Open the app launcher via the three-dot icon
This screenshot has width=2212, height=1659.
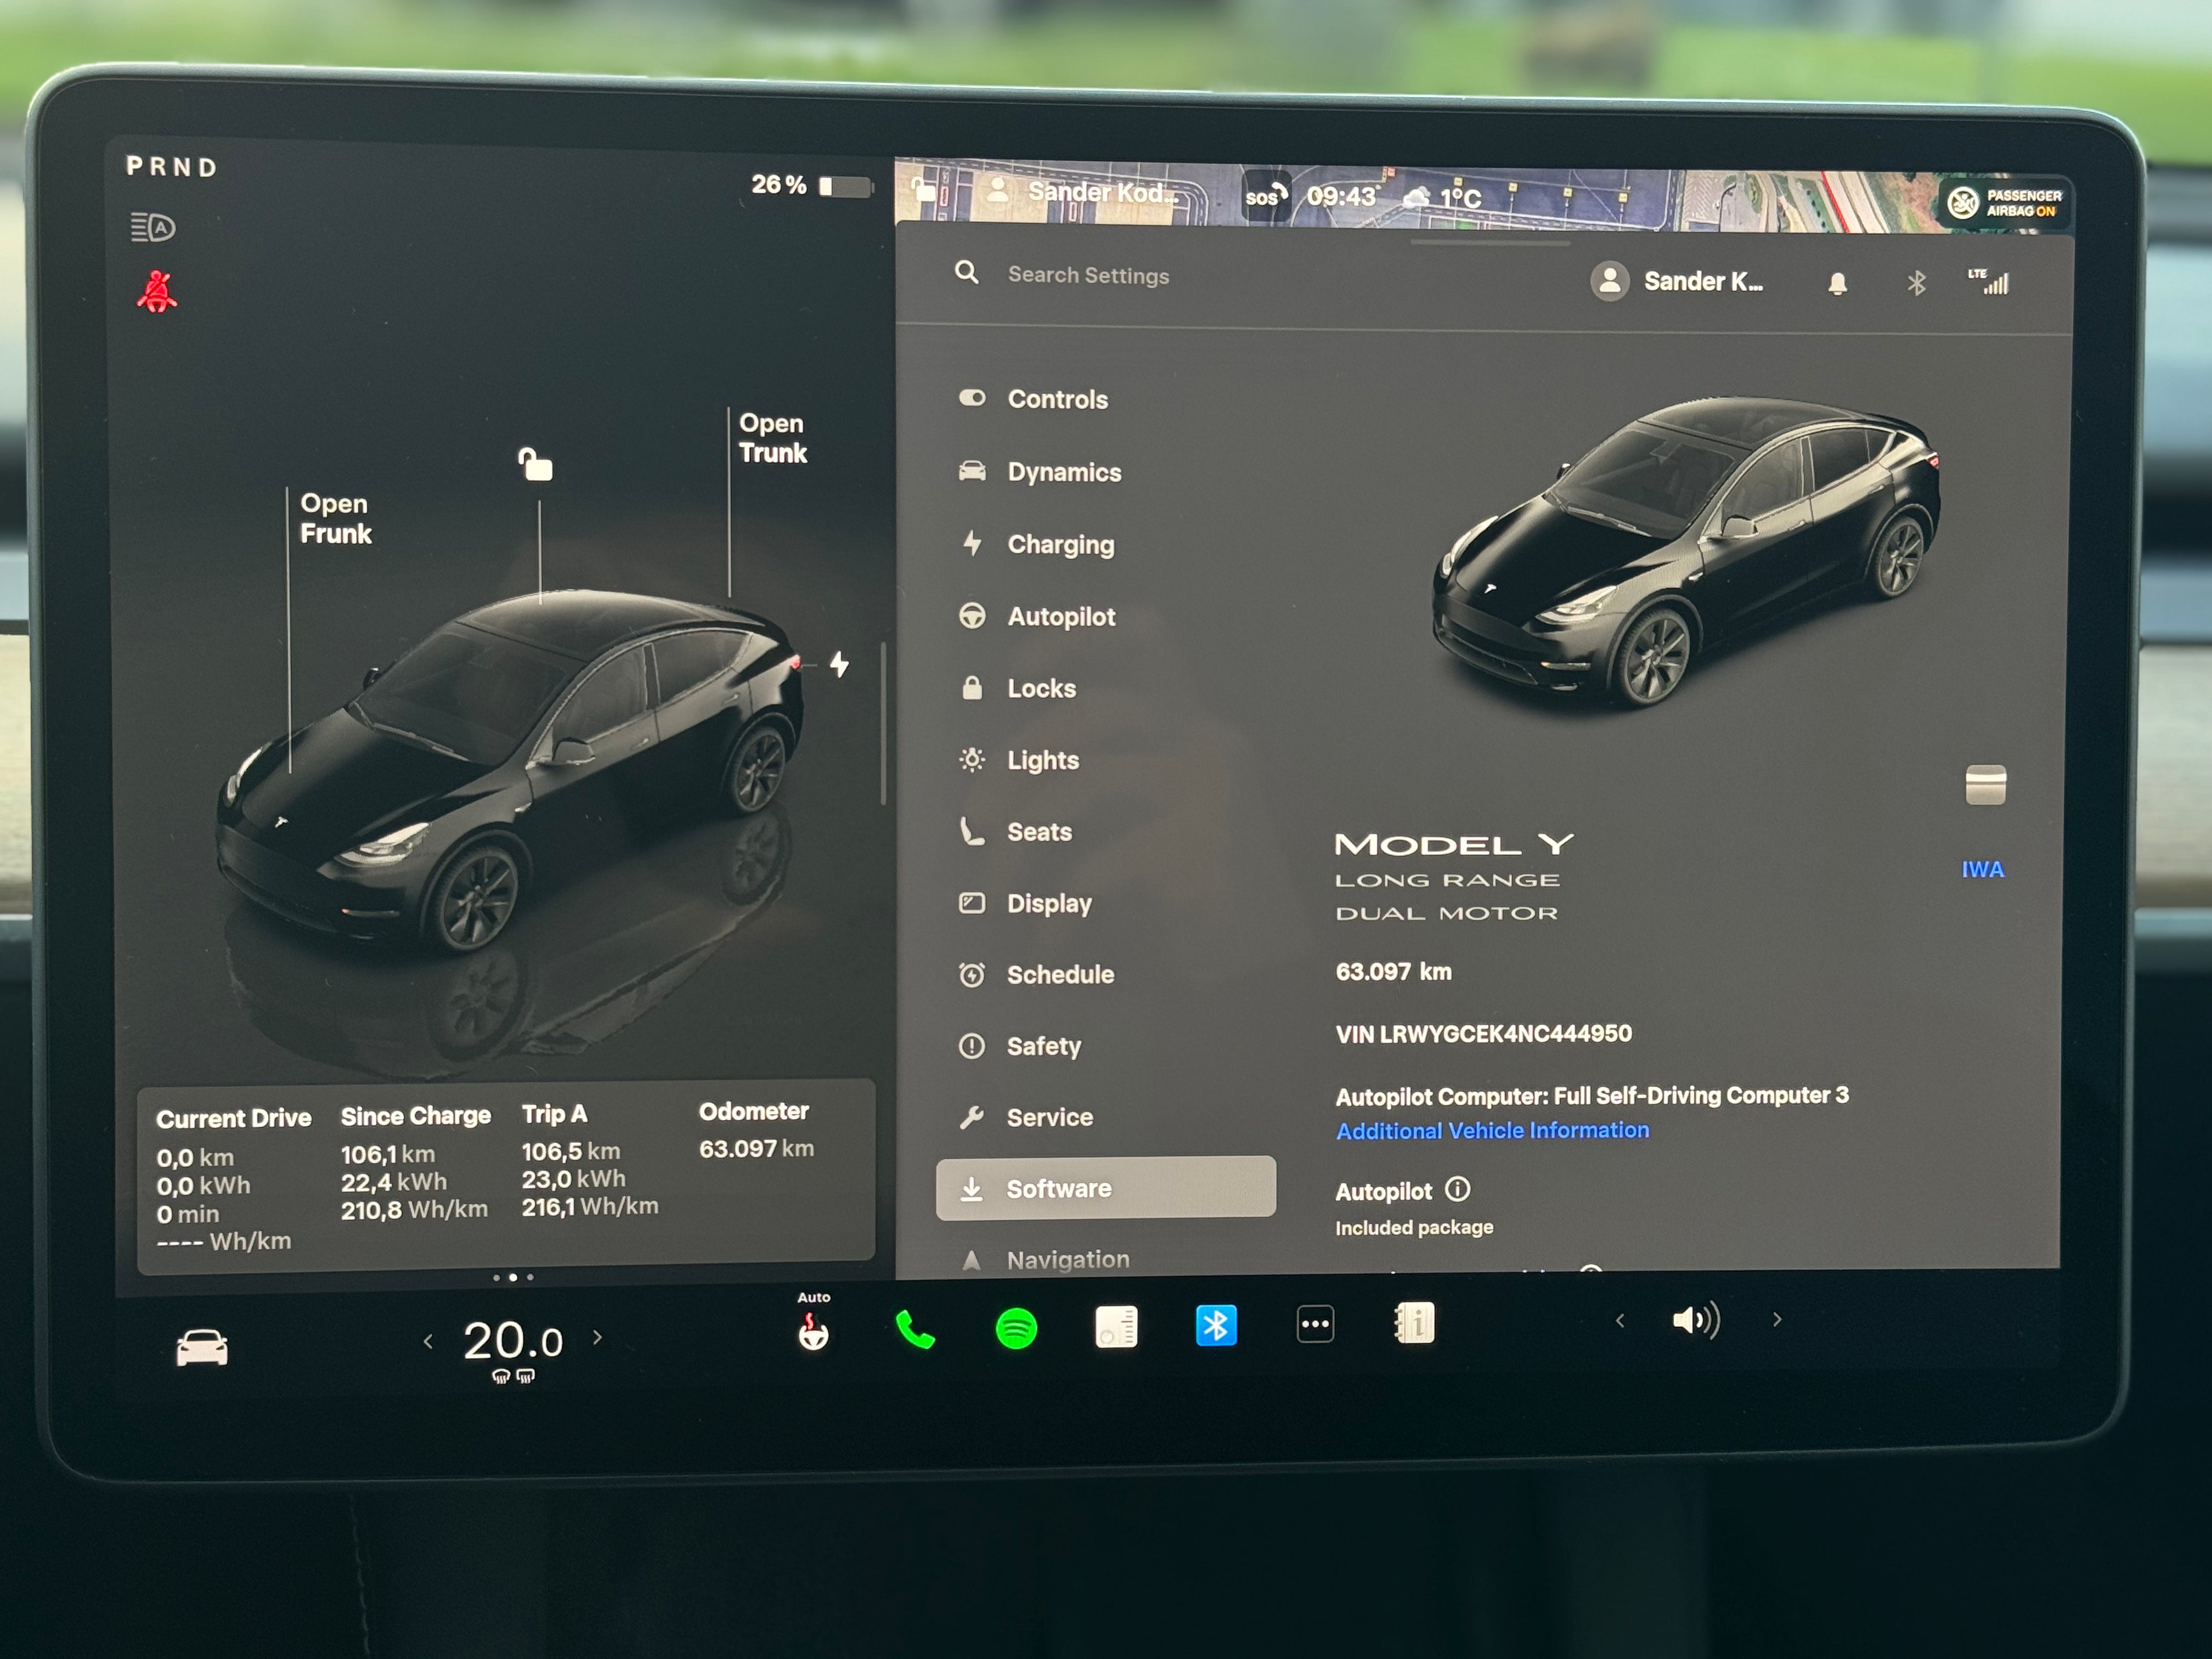pyautogui.click(x=1314, y=1323)
